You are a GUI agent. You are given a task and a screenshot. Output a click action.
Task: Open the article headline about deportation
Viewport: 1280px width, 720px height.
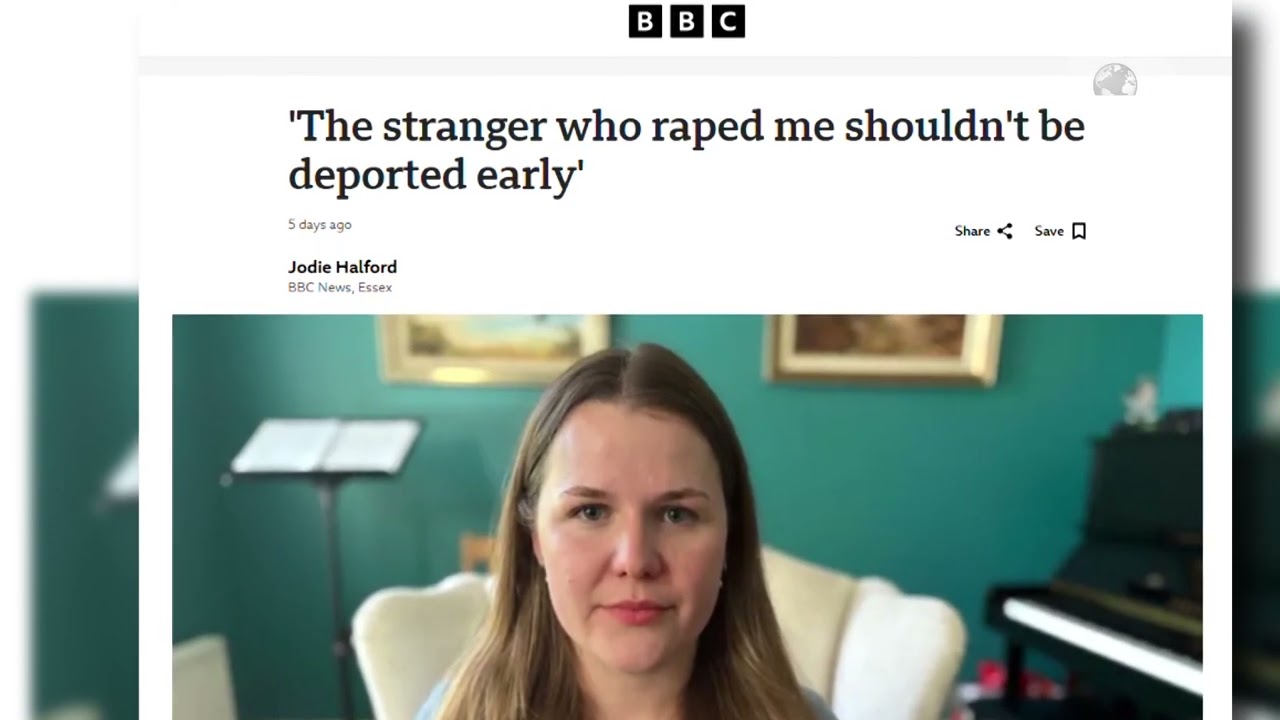(686, 150)
